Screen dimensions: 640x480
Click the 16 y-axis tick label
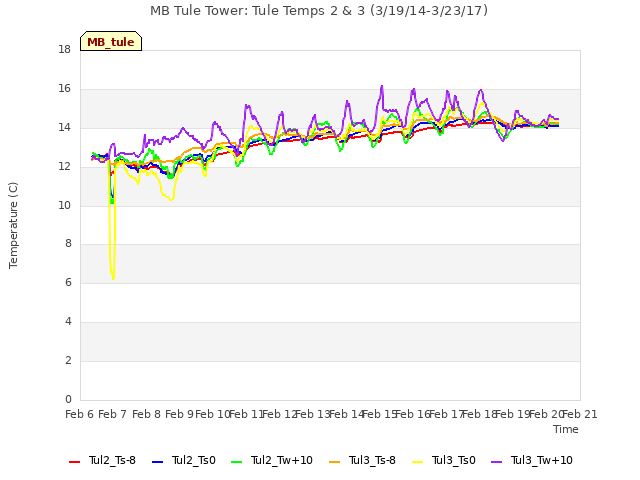(64, 89)
